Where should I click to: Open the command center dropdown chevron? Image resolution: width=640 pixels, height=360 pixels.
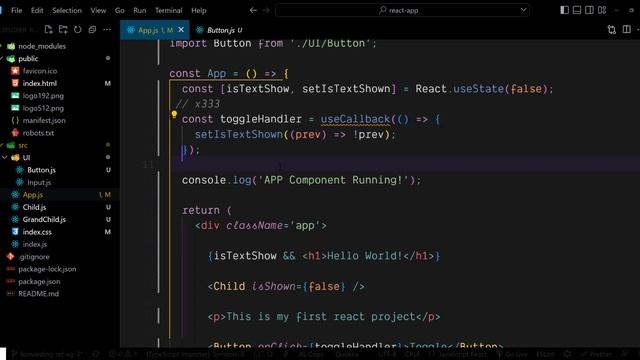click(x=523, y=10)
